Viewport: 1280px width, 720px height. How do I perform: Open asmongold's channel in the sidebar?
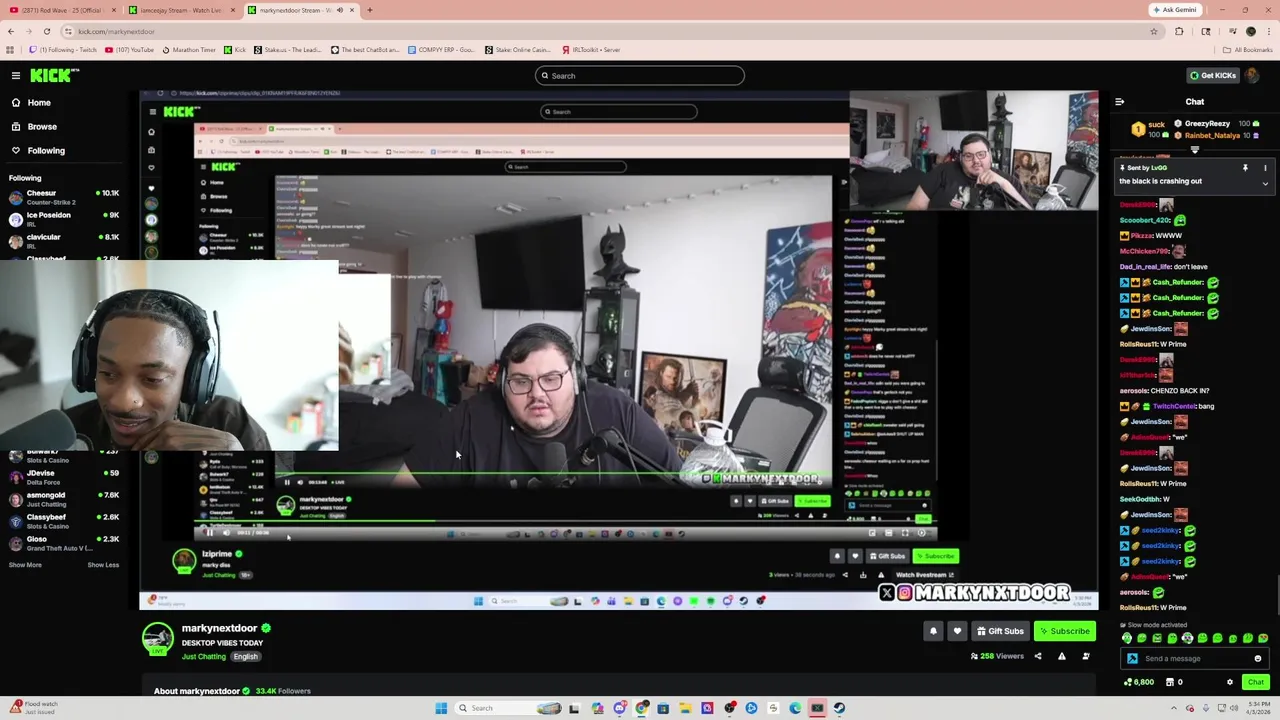[x=62, y=499]
